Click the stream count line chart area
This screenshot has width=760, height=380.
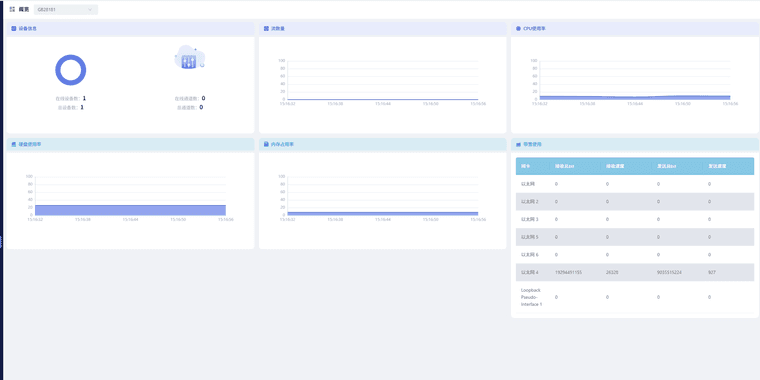[x=383, y=80]
